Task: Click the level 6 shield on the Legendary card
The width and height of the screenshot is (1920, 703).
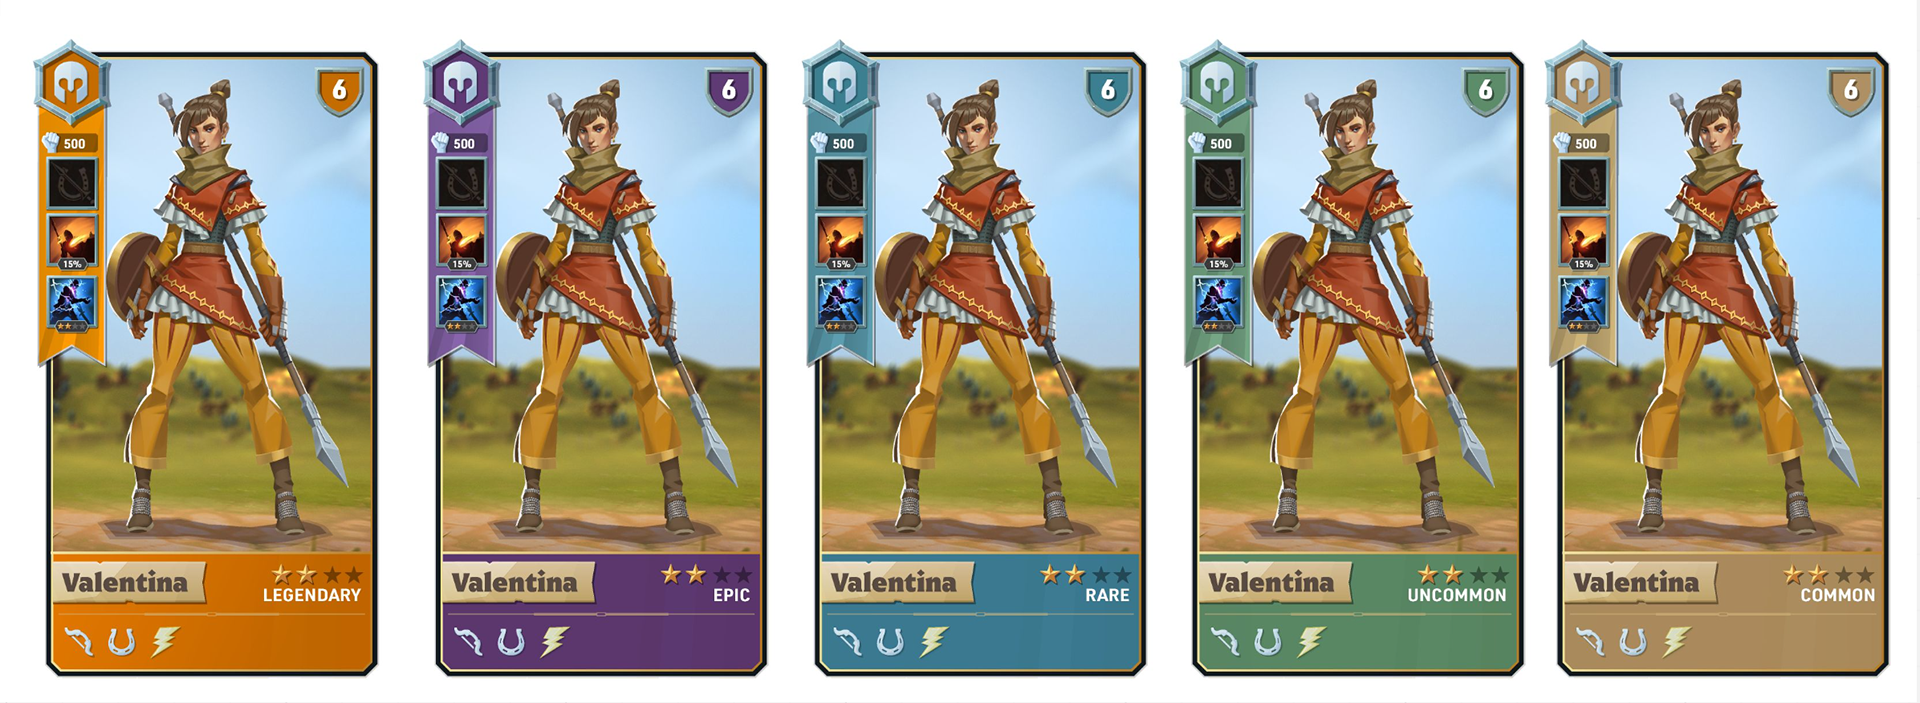Action: click(x=340, y=91)
